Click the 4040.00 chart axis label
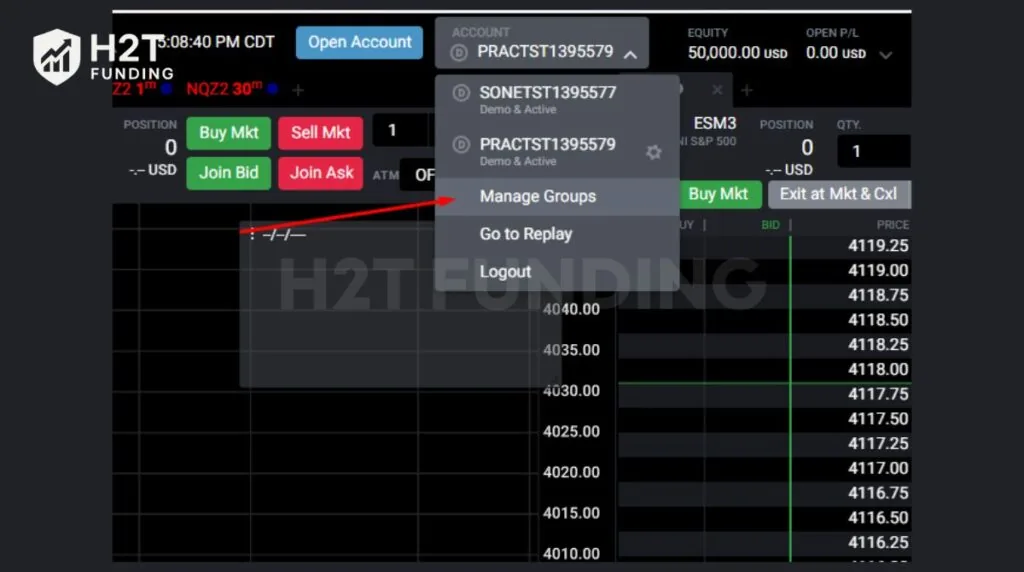Image resolution: width=1024 pixels, height=572 pixels. tap(571, 310)
